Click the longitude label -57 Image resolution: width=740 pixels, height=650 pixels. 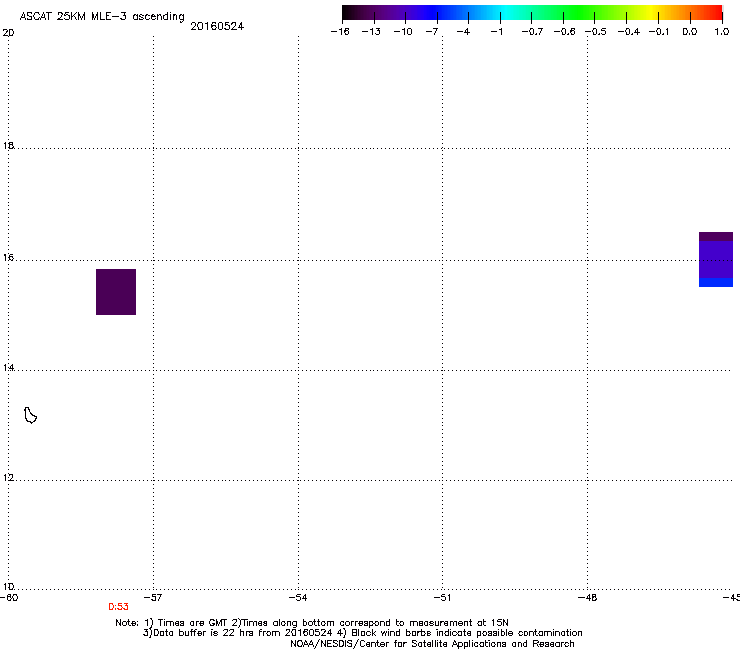pyautogui.click(x=153, y=598)
